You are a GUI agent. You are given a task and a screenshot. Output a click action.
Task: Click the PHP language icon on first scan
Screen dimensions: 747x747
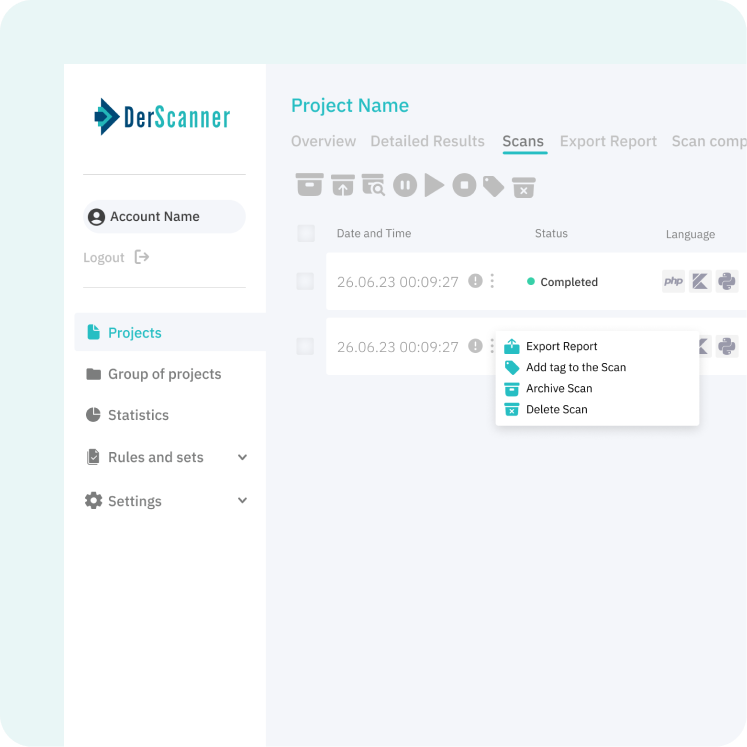point(674,282)
